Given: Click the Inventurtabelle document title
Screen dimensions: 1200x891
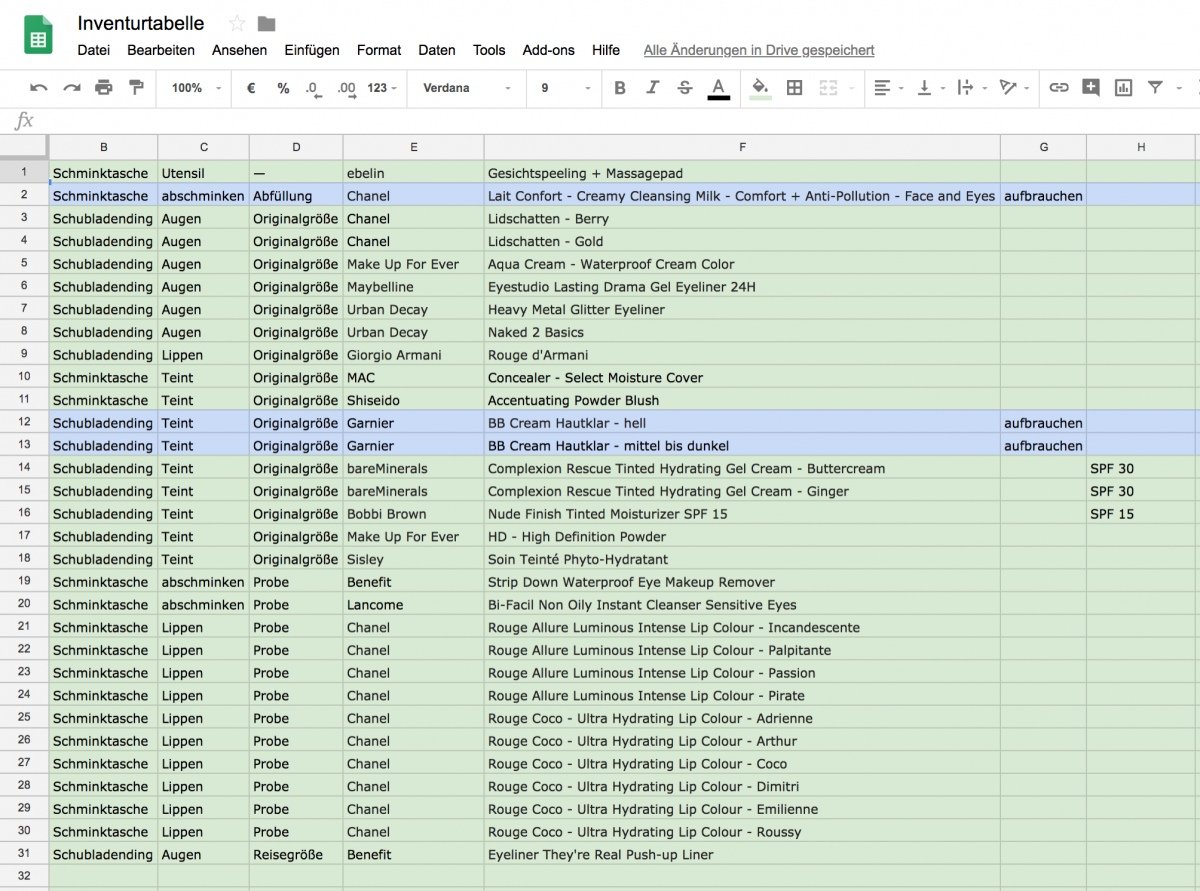Looking at the screenshot, I should 141,23.
